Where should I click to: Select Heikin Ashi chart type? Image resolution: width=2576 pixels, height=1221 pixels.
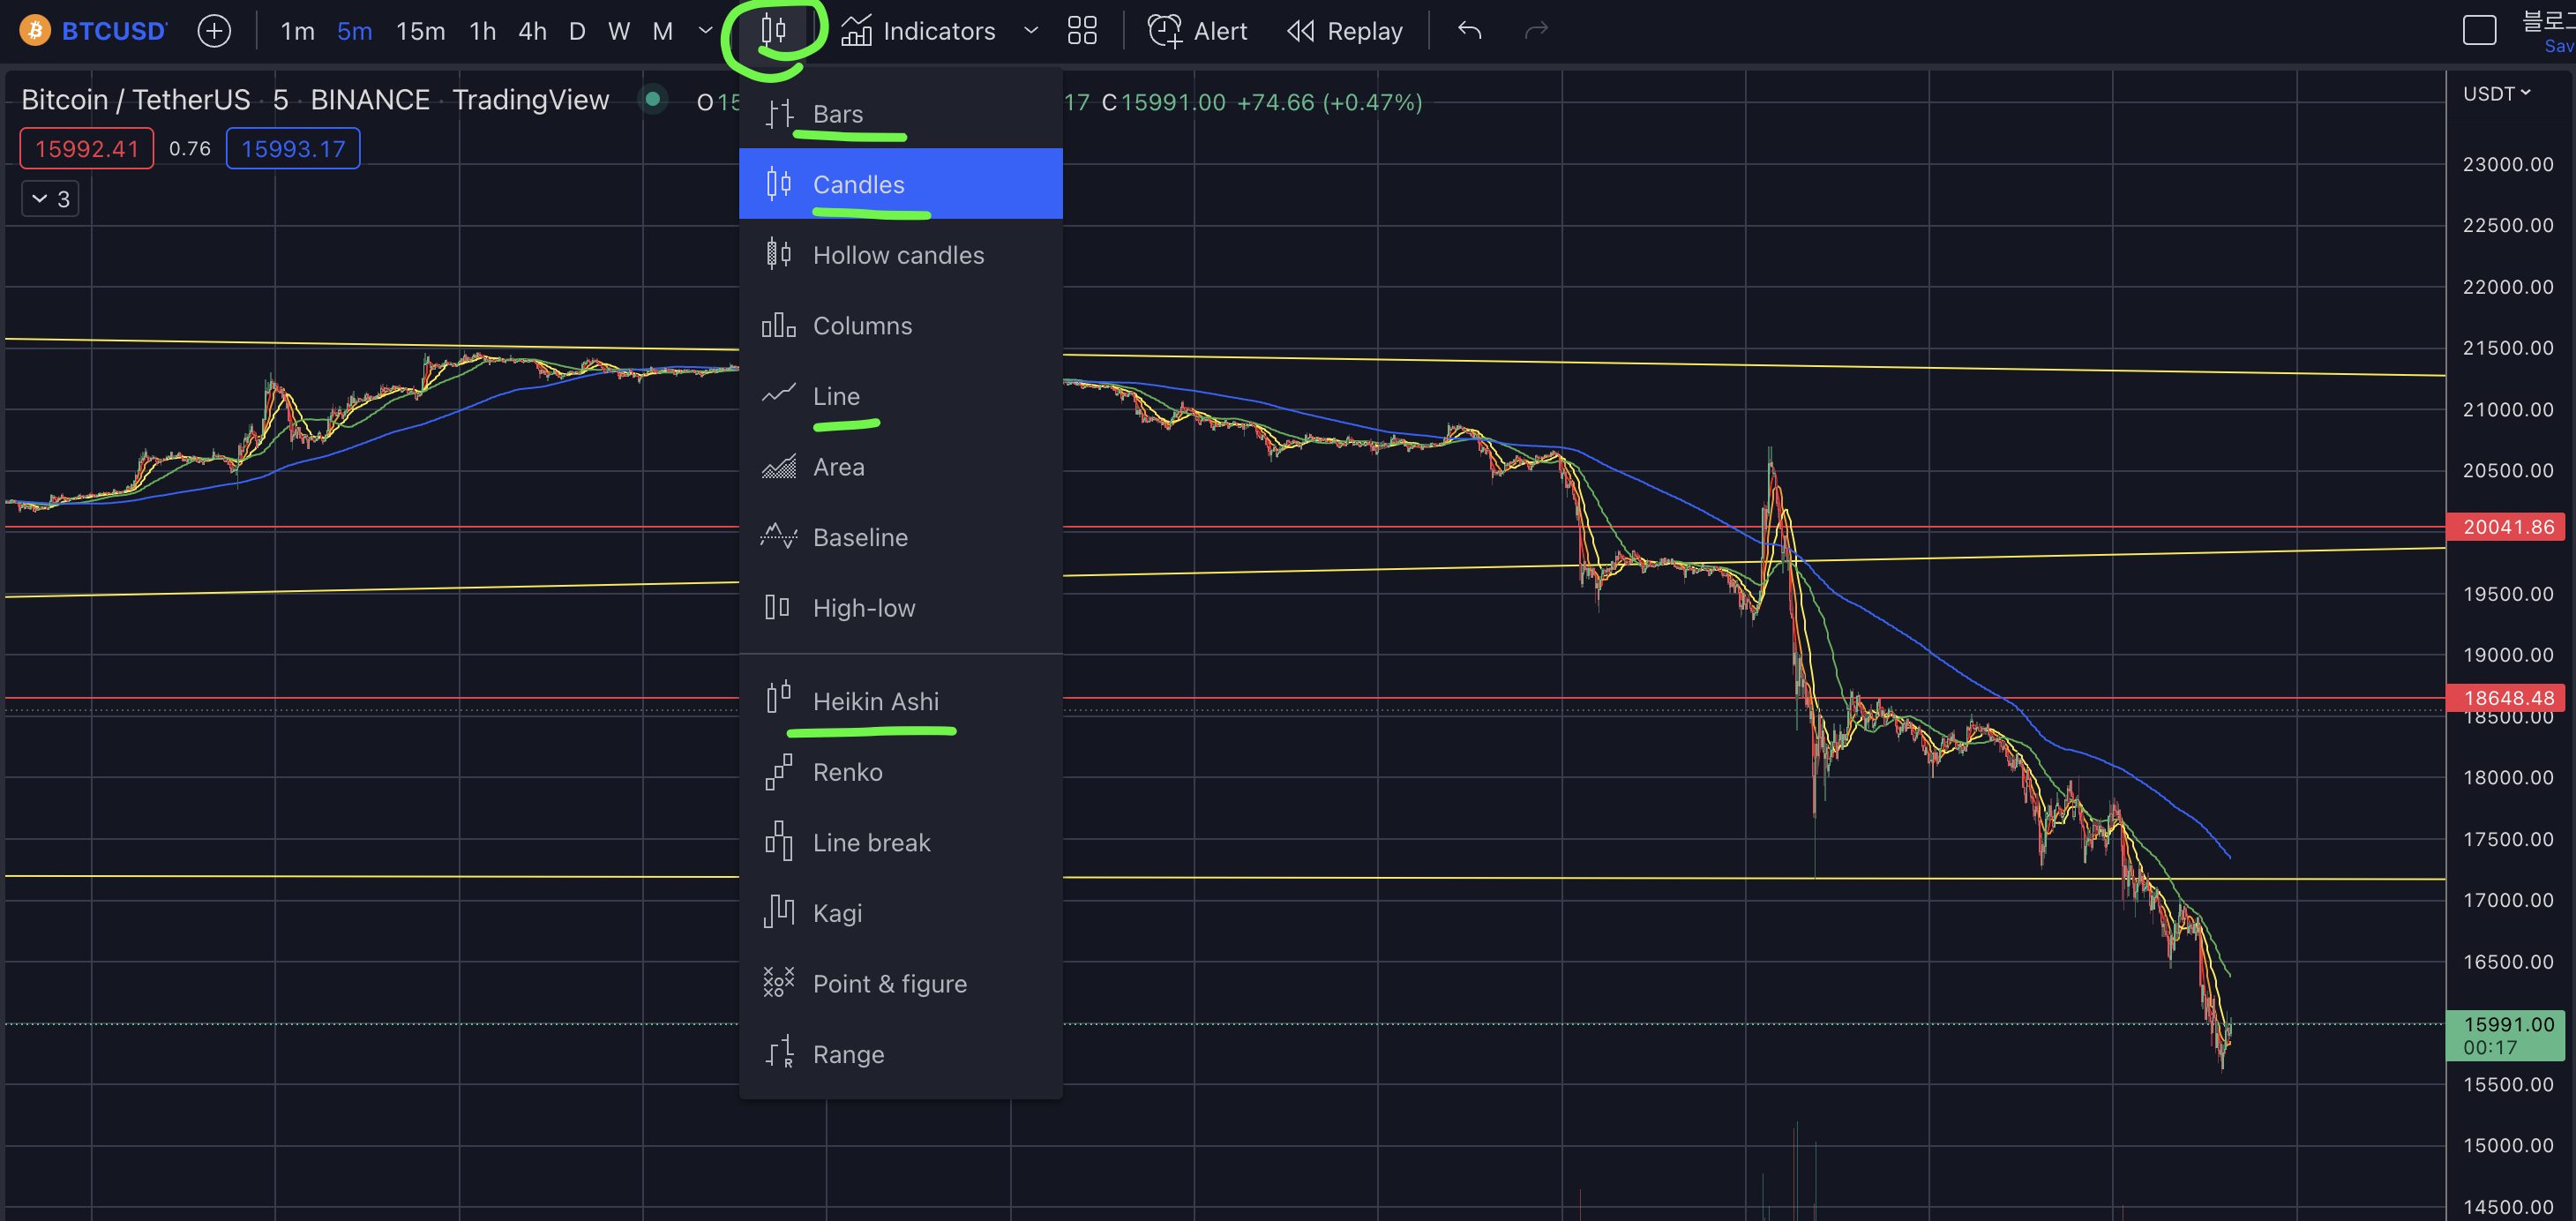(875, 701)
